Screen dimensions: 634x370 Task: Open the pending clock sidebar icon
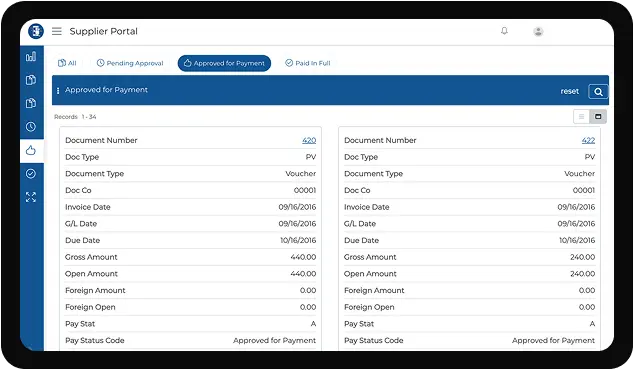pyautogui.click(x=31, y=127)
